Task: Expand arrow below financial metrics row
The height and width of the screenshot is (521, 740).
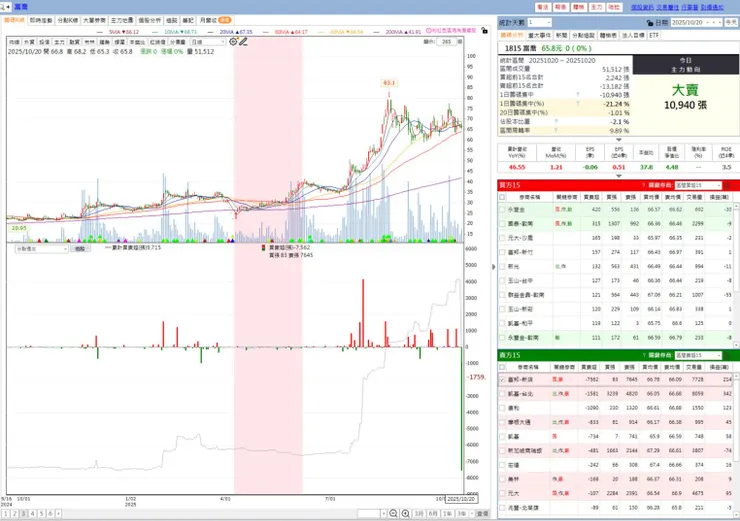Action: pyautogui.click(x=619, y=176)
